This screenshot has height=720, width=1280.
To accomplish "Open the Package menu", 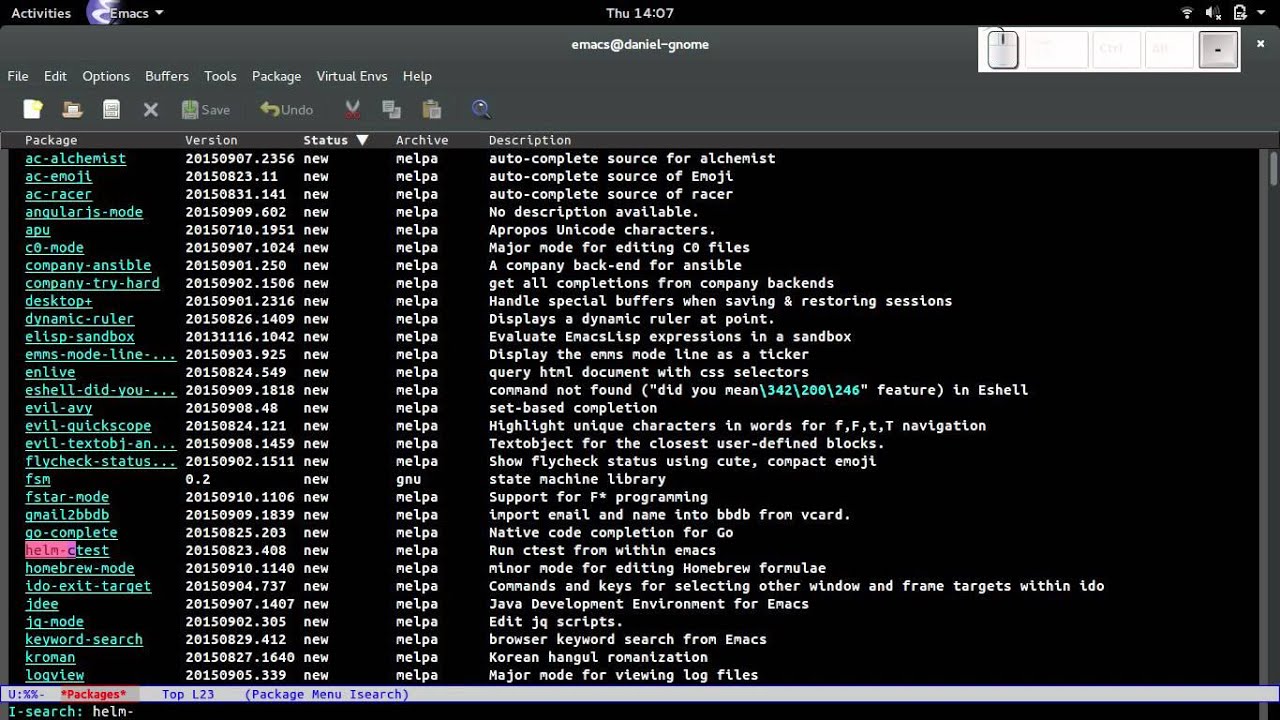I will tap(276, 76).
